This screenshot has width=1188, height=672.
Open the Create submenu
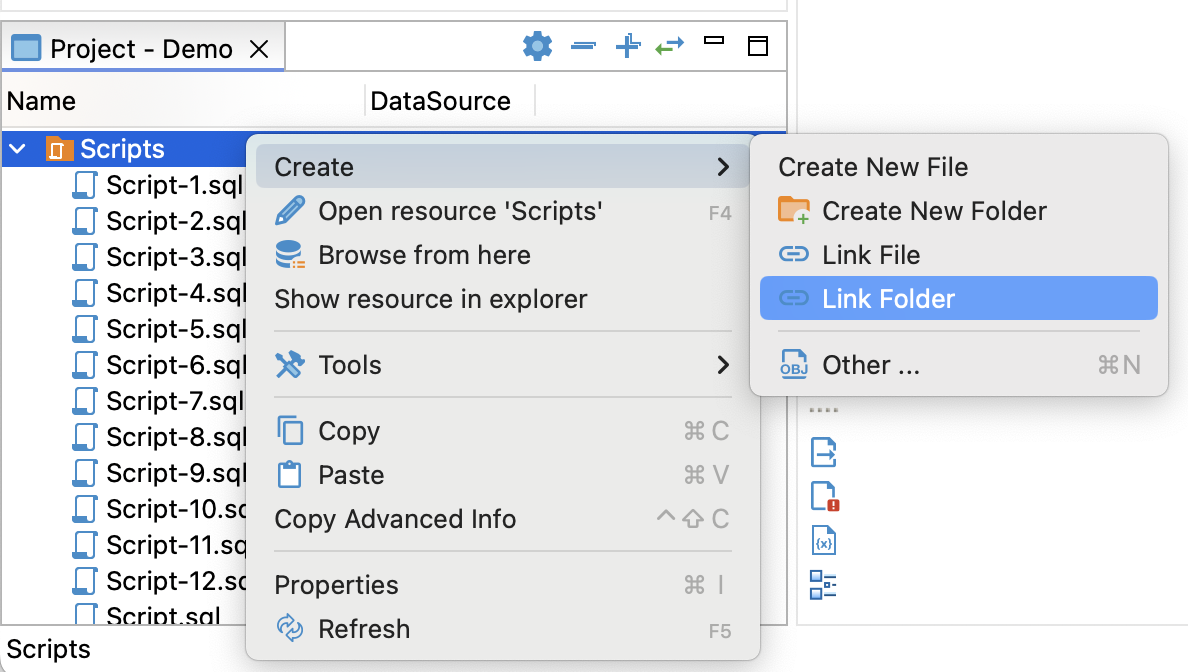[x=501, y=167]
